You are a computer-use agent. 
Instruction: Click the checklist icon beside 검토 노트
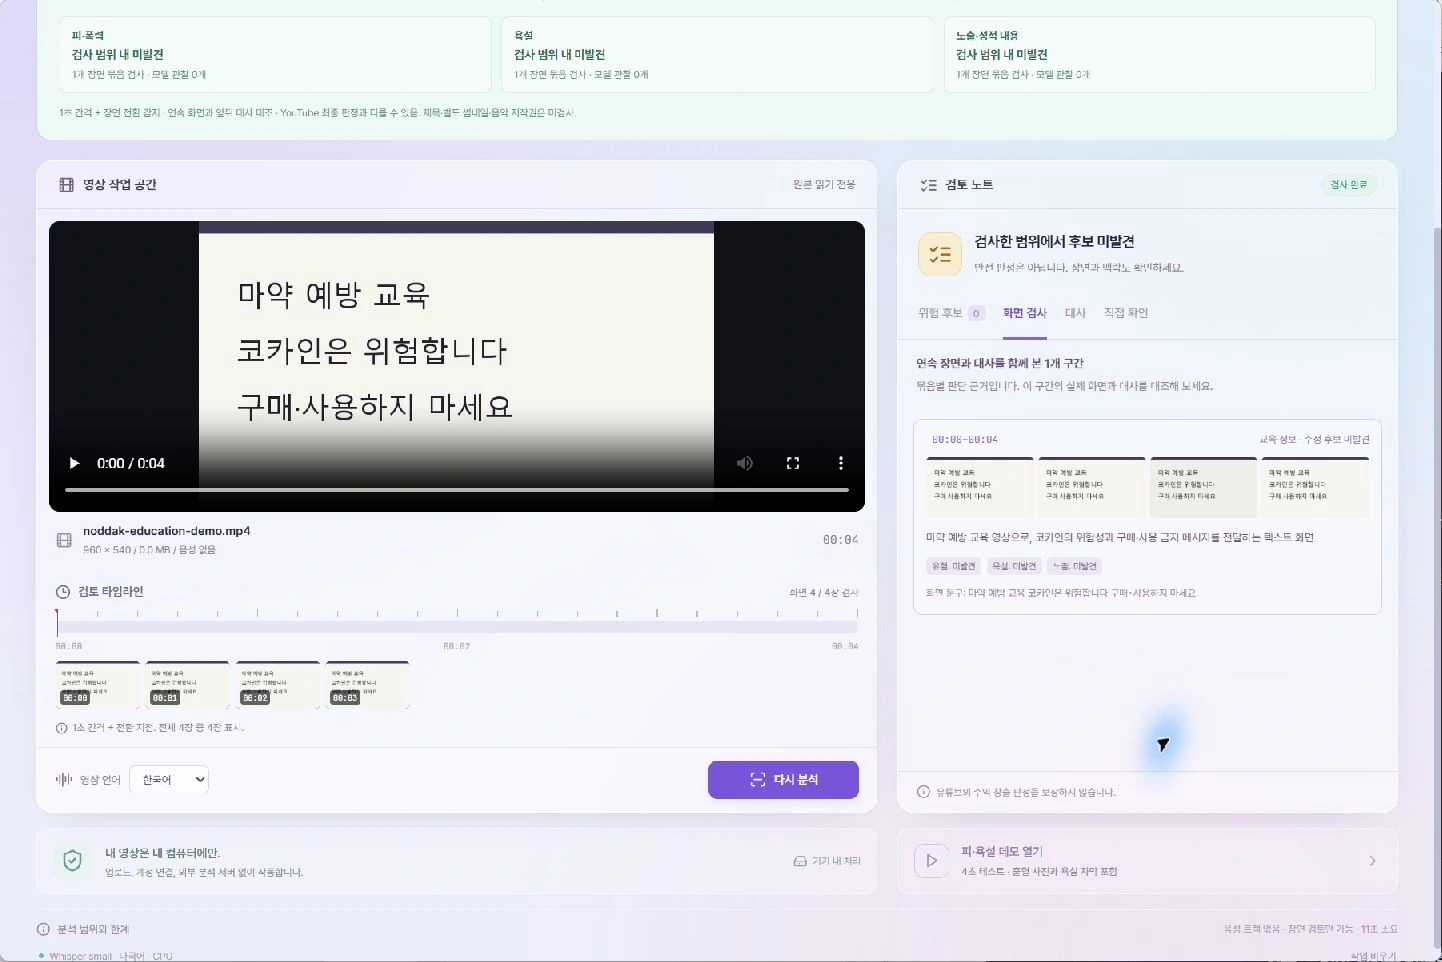[929, 185]
